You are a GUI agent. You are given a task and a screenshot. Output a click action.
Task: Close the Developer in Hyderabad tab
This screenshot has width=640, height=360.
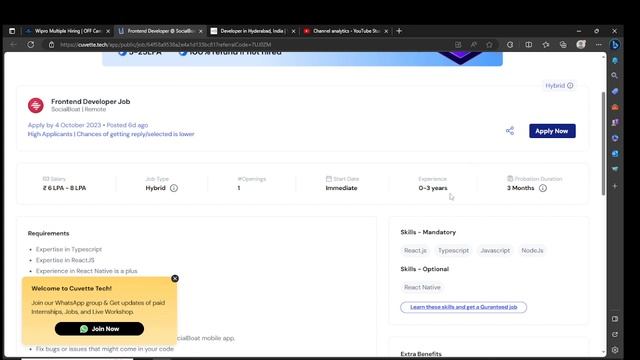pos(293,31)
